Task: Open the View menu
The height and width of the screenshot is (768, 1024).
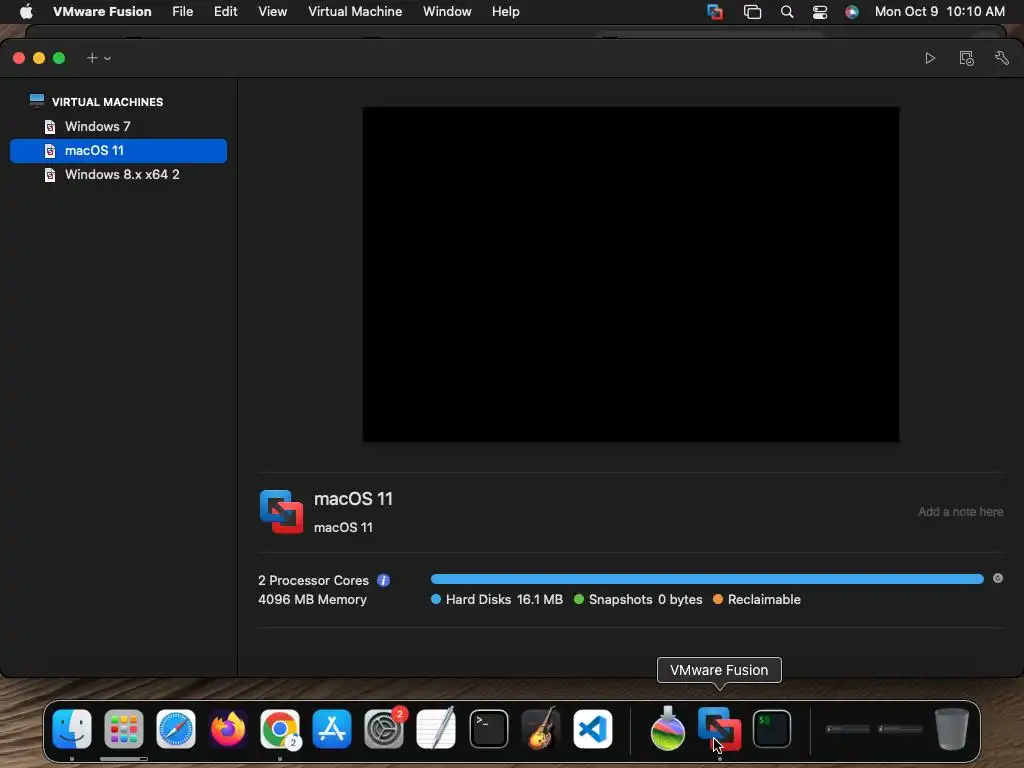Action: pos(272,12)
